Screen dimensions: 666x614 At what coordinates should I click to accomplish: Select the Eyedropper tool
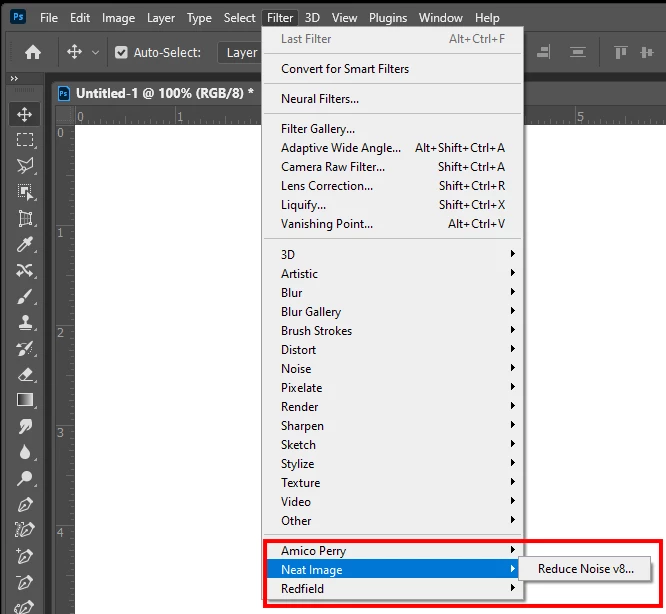click(x=25, y=245)
